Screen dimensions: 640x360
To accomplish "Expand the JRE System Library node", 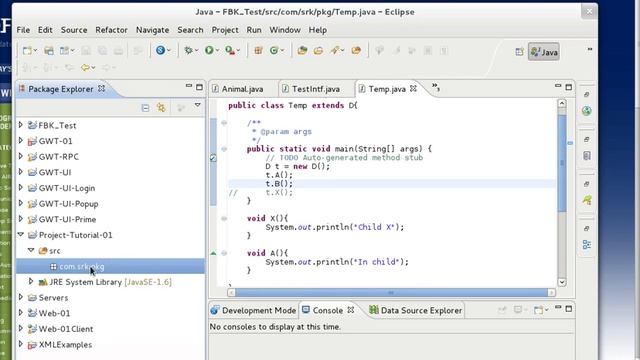I will 31,282.
